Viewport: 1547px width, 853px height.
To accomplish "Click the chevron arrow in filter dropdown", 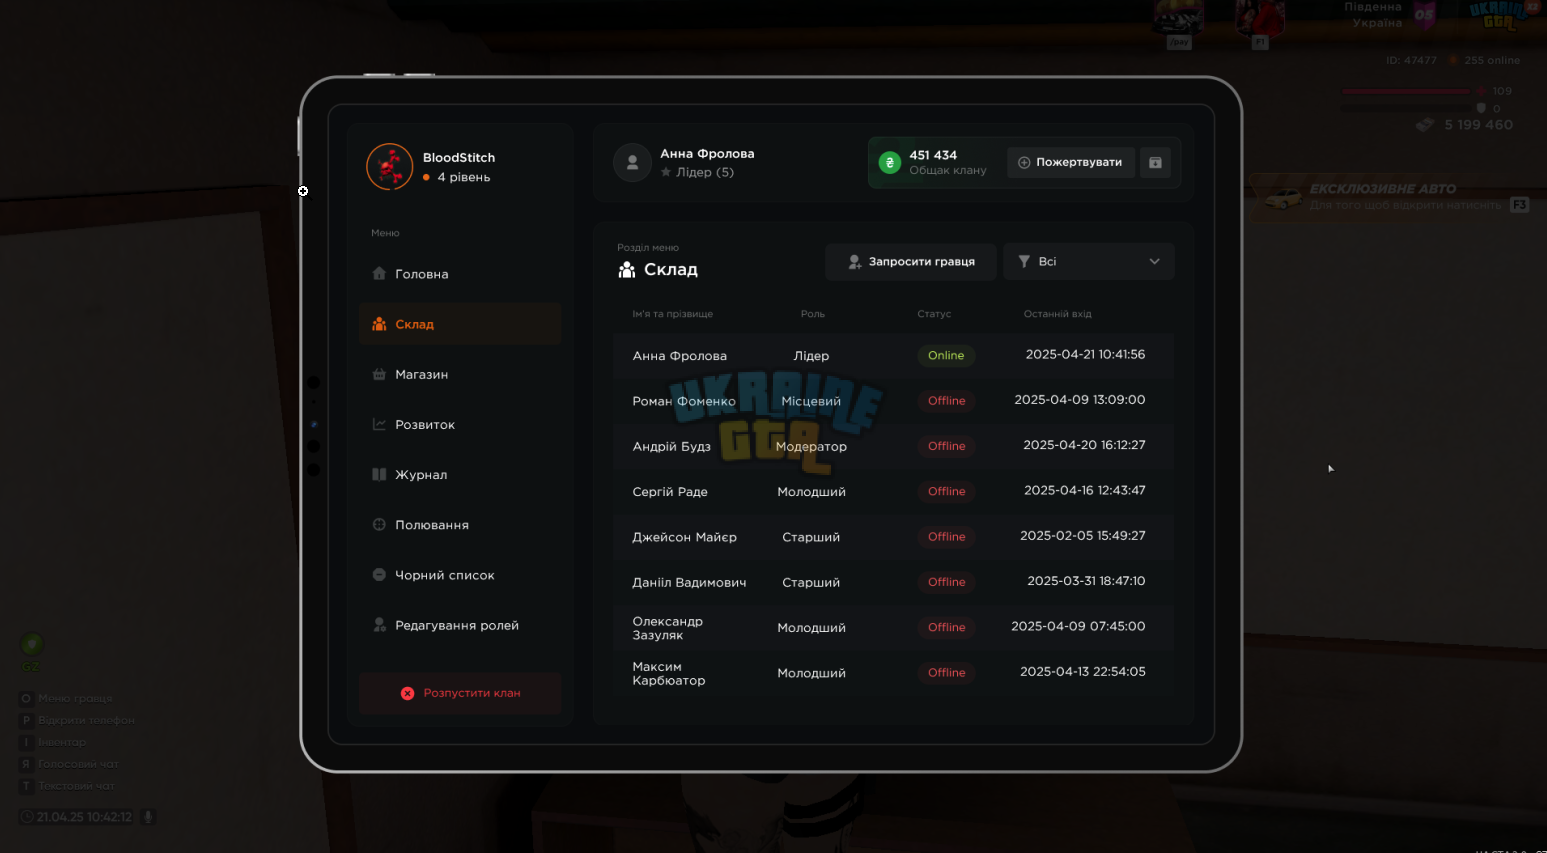I will (x=1154, y=262).
